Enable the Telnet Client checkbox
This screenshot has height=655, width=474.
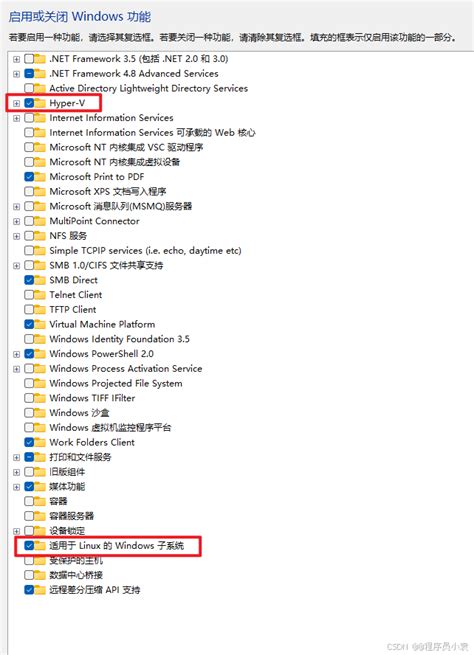point(29,295)
